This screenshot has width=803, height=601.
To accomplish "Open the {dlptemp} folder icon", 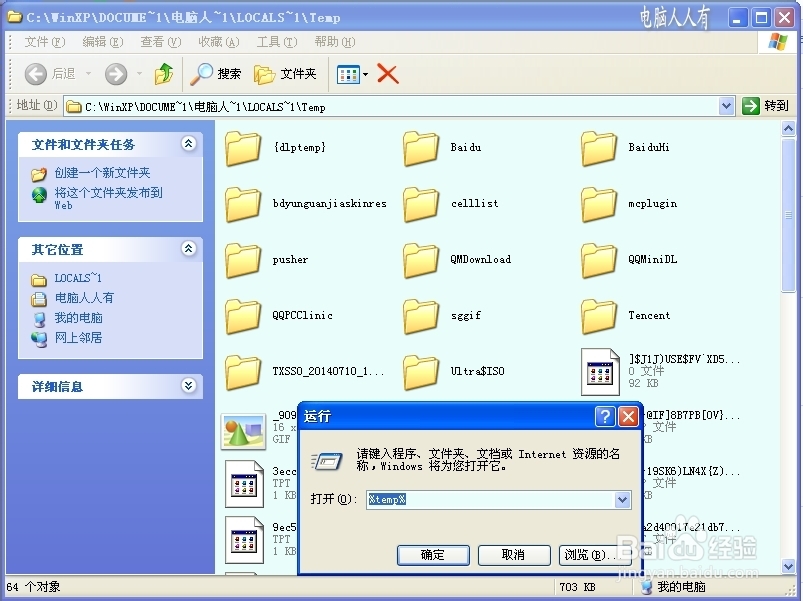I will 243,148.
